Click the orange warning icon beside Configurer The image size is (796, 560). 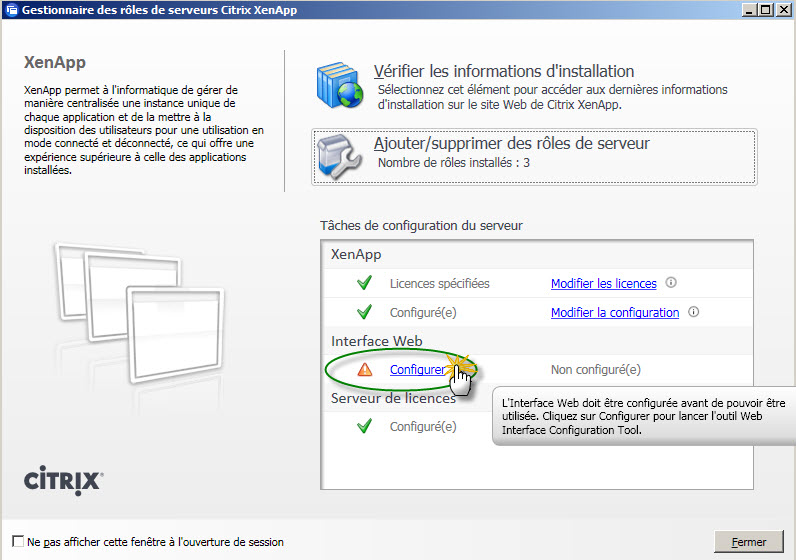[x=364, y=369]
